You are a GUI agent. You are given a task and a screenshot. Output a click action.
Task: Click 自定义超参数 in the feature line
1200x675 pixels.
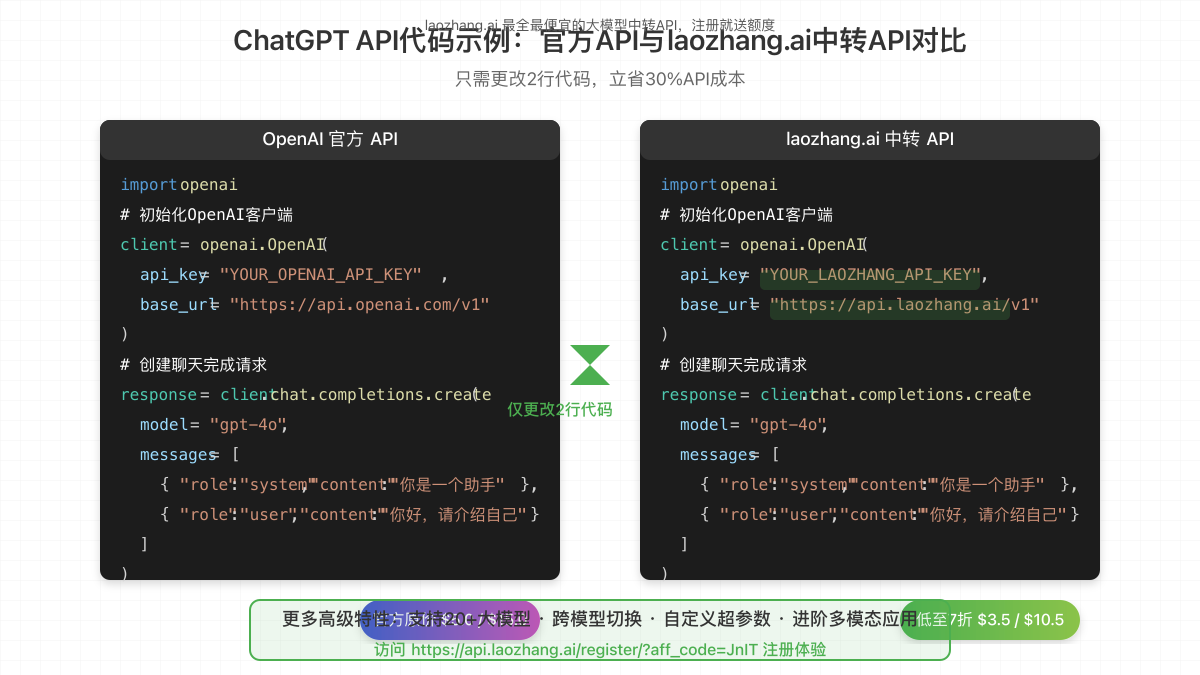(717, 619)
